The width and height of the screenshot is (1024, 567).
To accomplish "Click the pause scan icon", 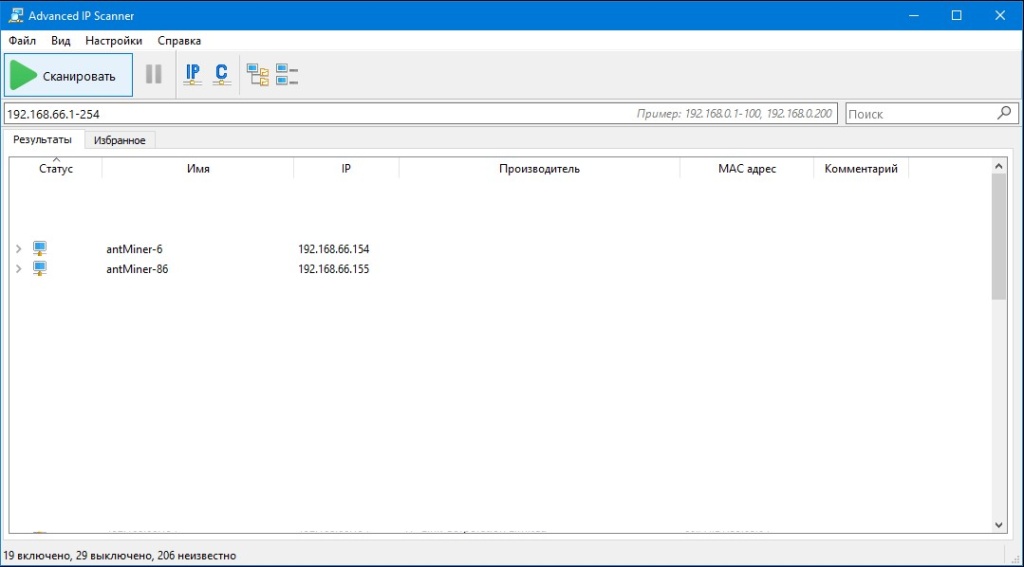I will click(153, 74).
